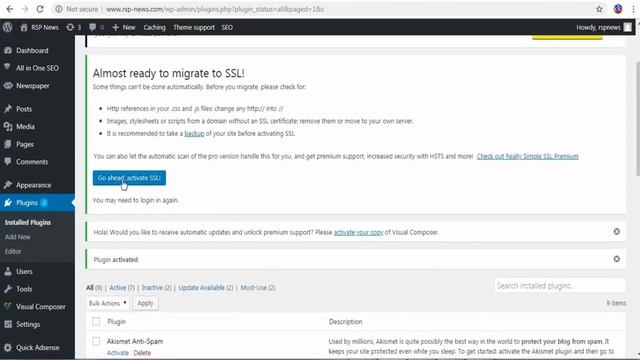Image resolution: width=640 pixels, height=360 pixels.
Task: Activate the Akismet Anti-Spam plugin
Action: [x=118, y=353]
